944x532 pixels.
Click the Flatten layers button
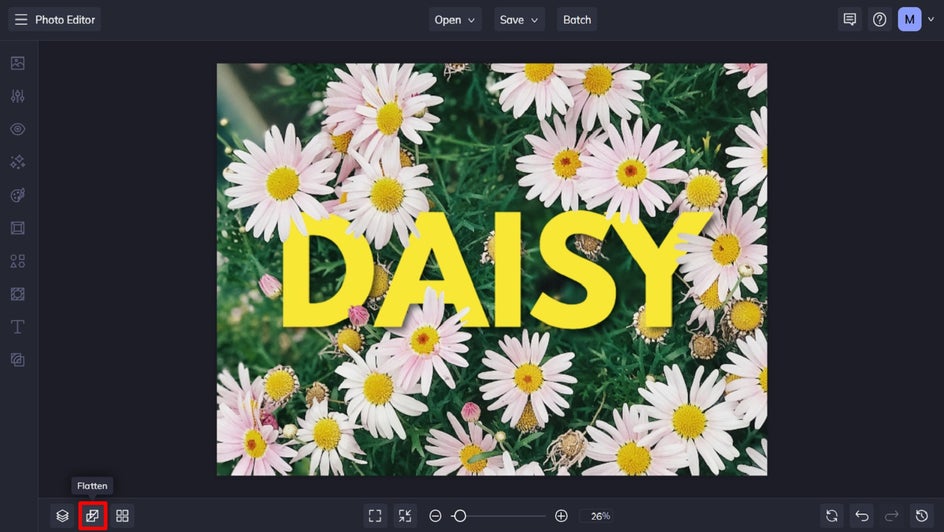[92, 516]
